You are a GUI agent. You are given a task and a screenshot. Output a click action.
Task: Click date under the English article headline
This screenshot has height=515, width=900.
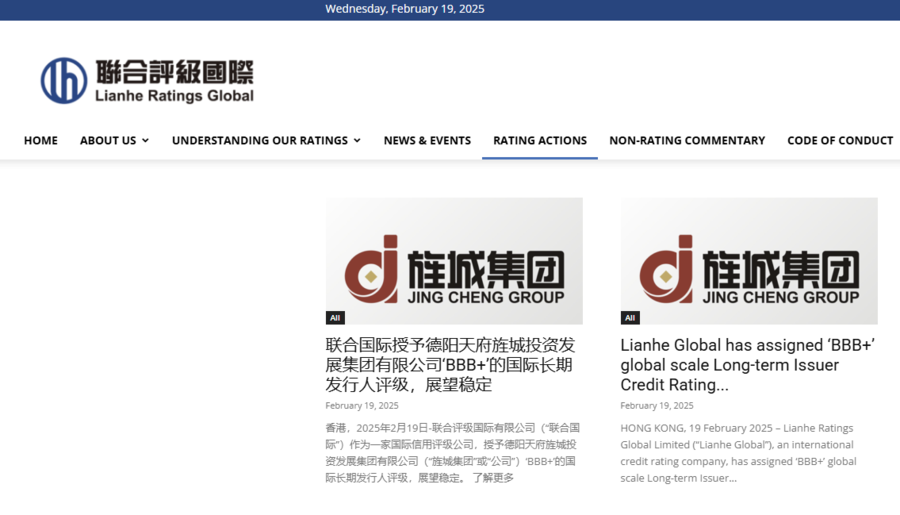[657, 405]
